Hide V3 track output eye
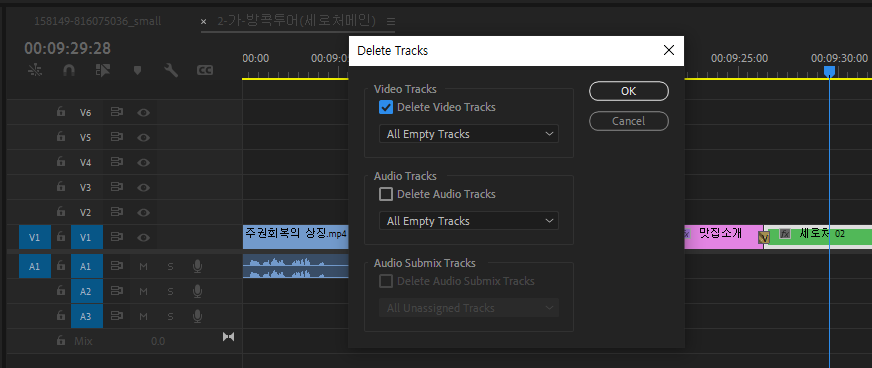This screenshot has width=872, height=368. [x=143, y=187]
